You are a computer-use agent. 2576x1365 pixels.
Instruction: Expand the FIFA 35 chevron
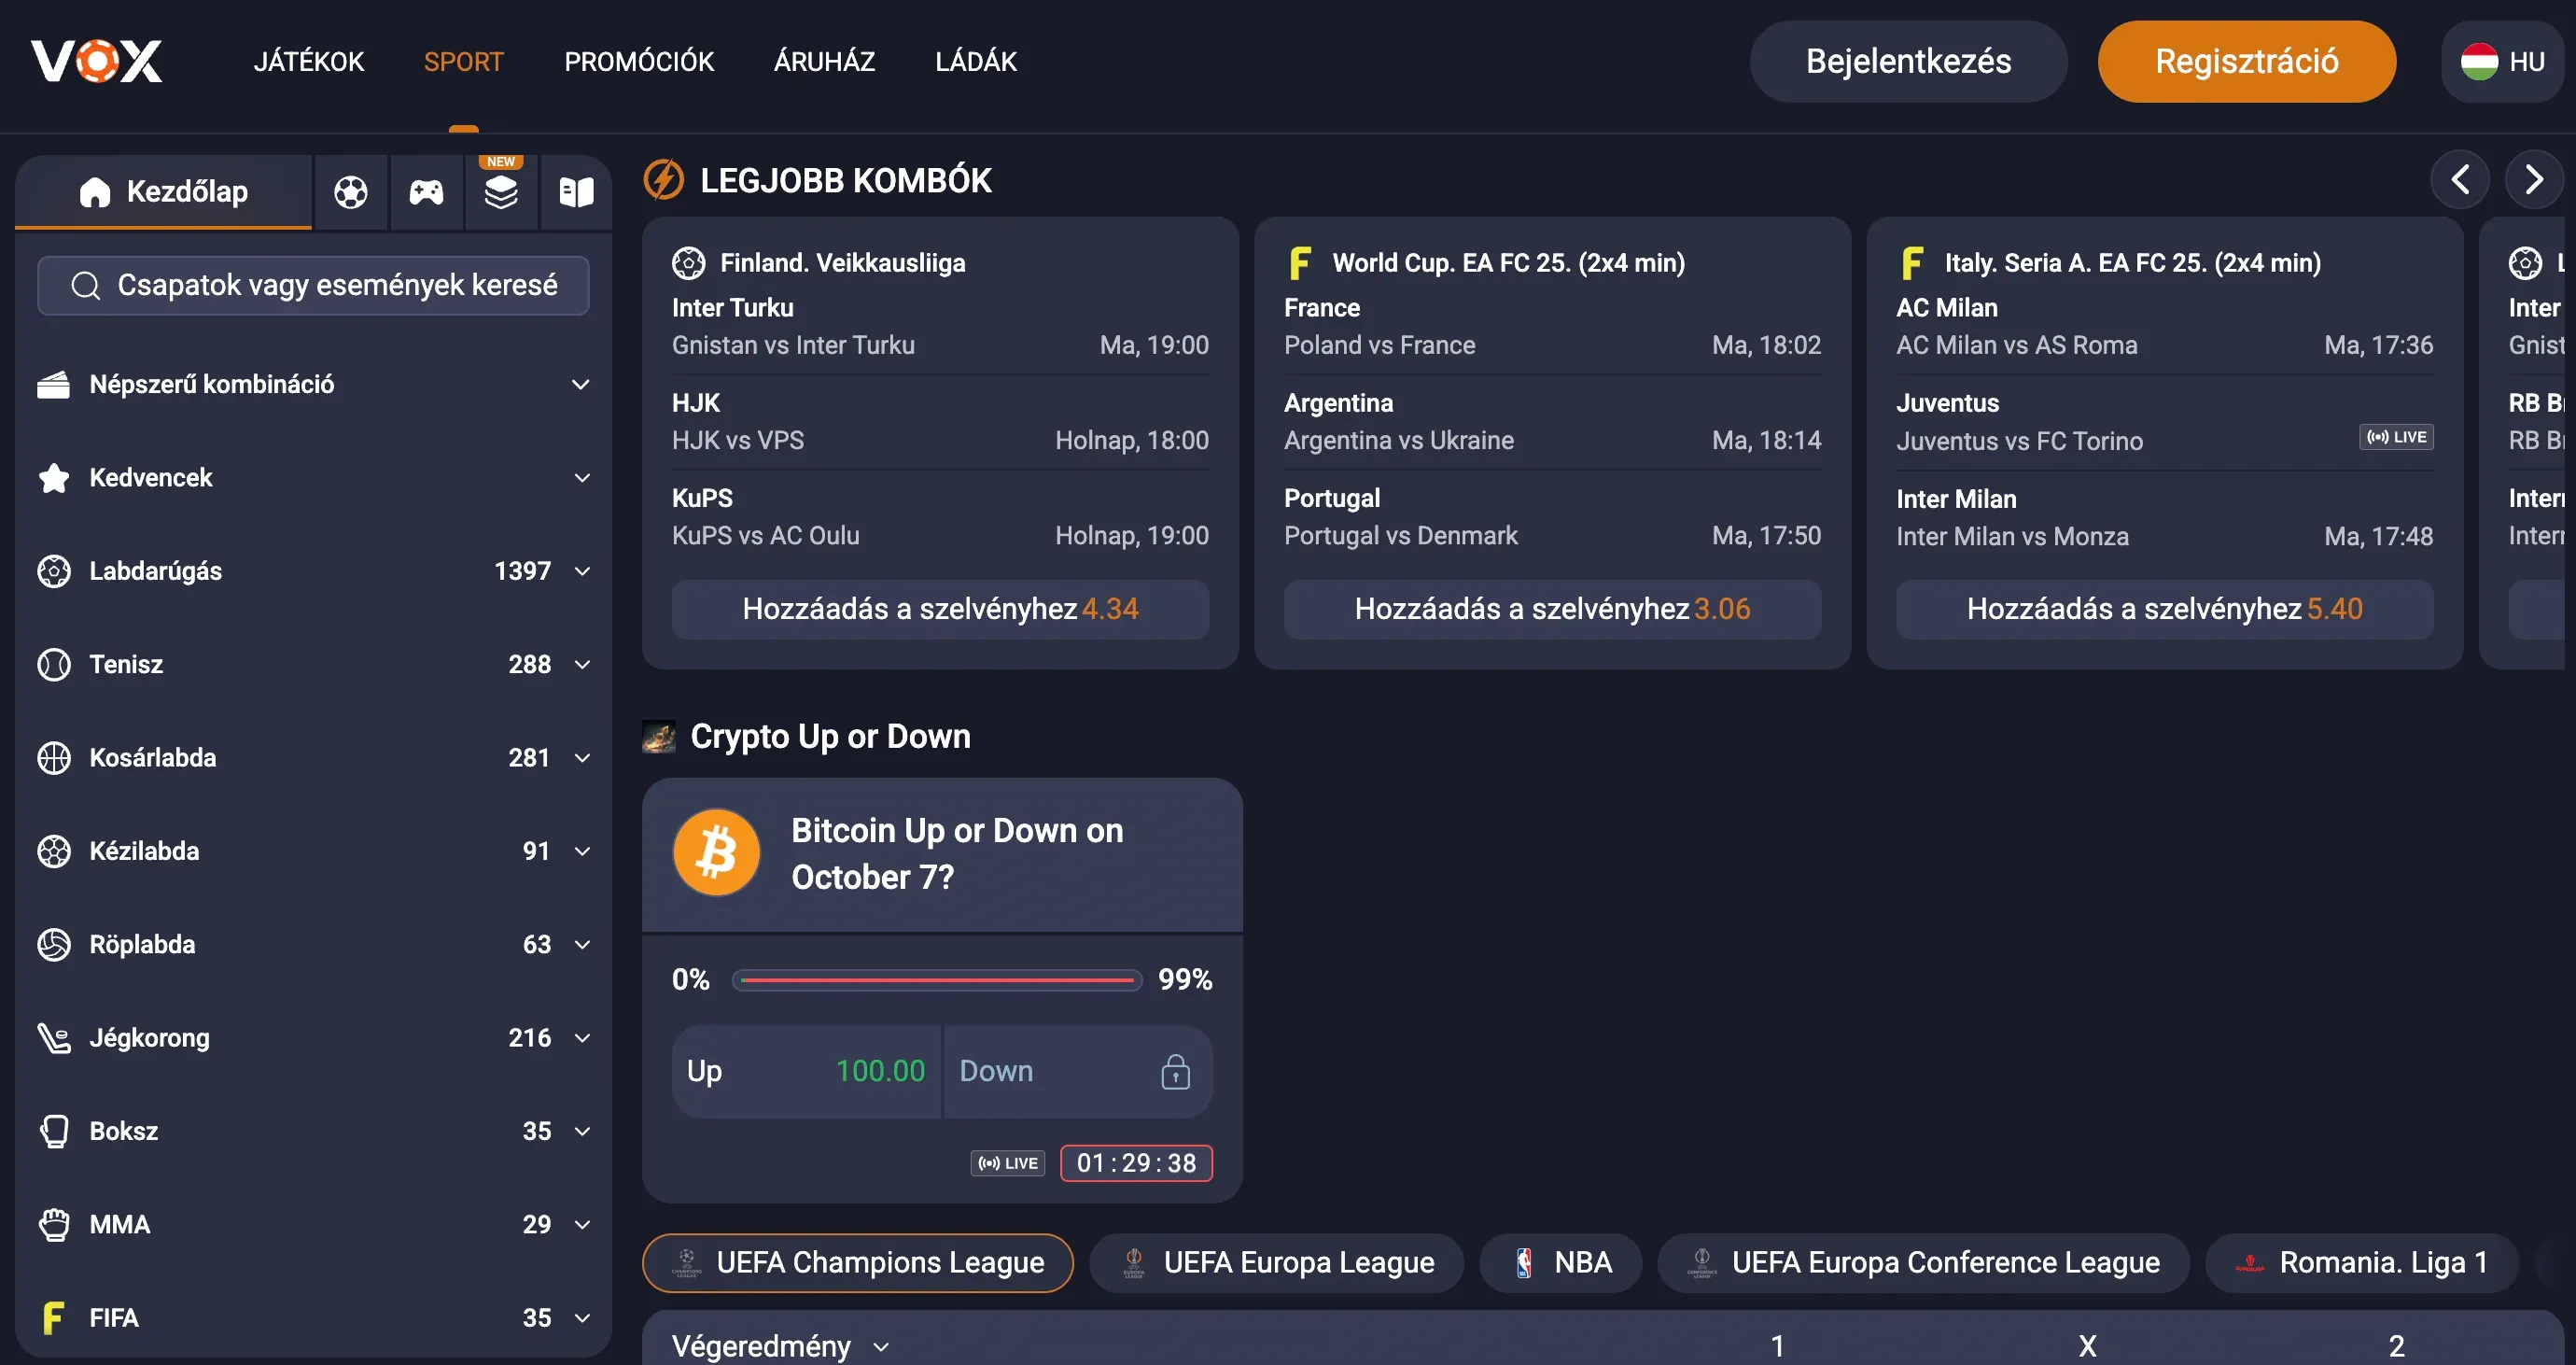pos(581,1318)
